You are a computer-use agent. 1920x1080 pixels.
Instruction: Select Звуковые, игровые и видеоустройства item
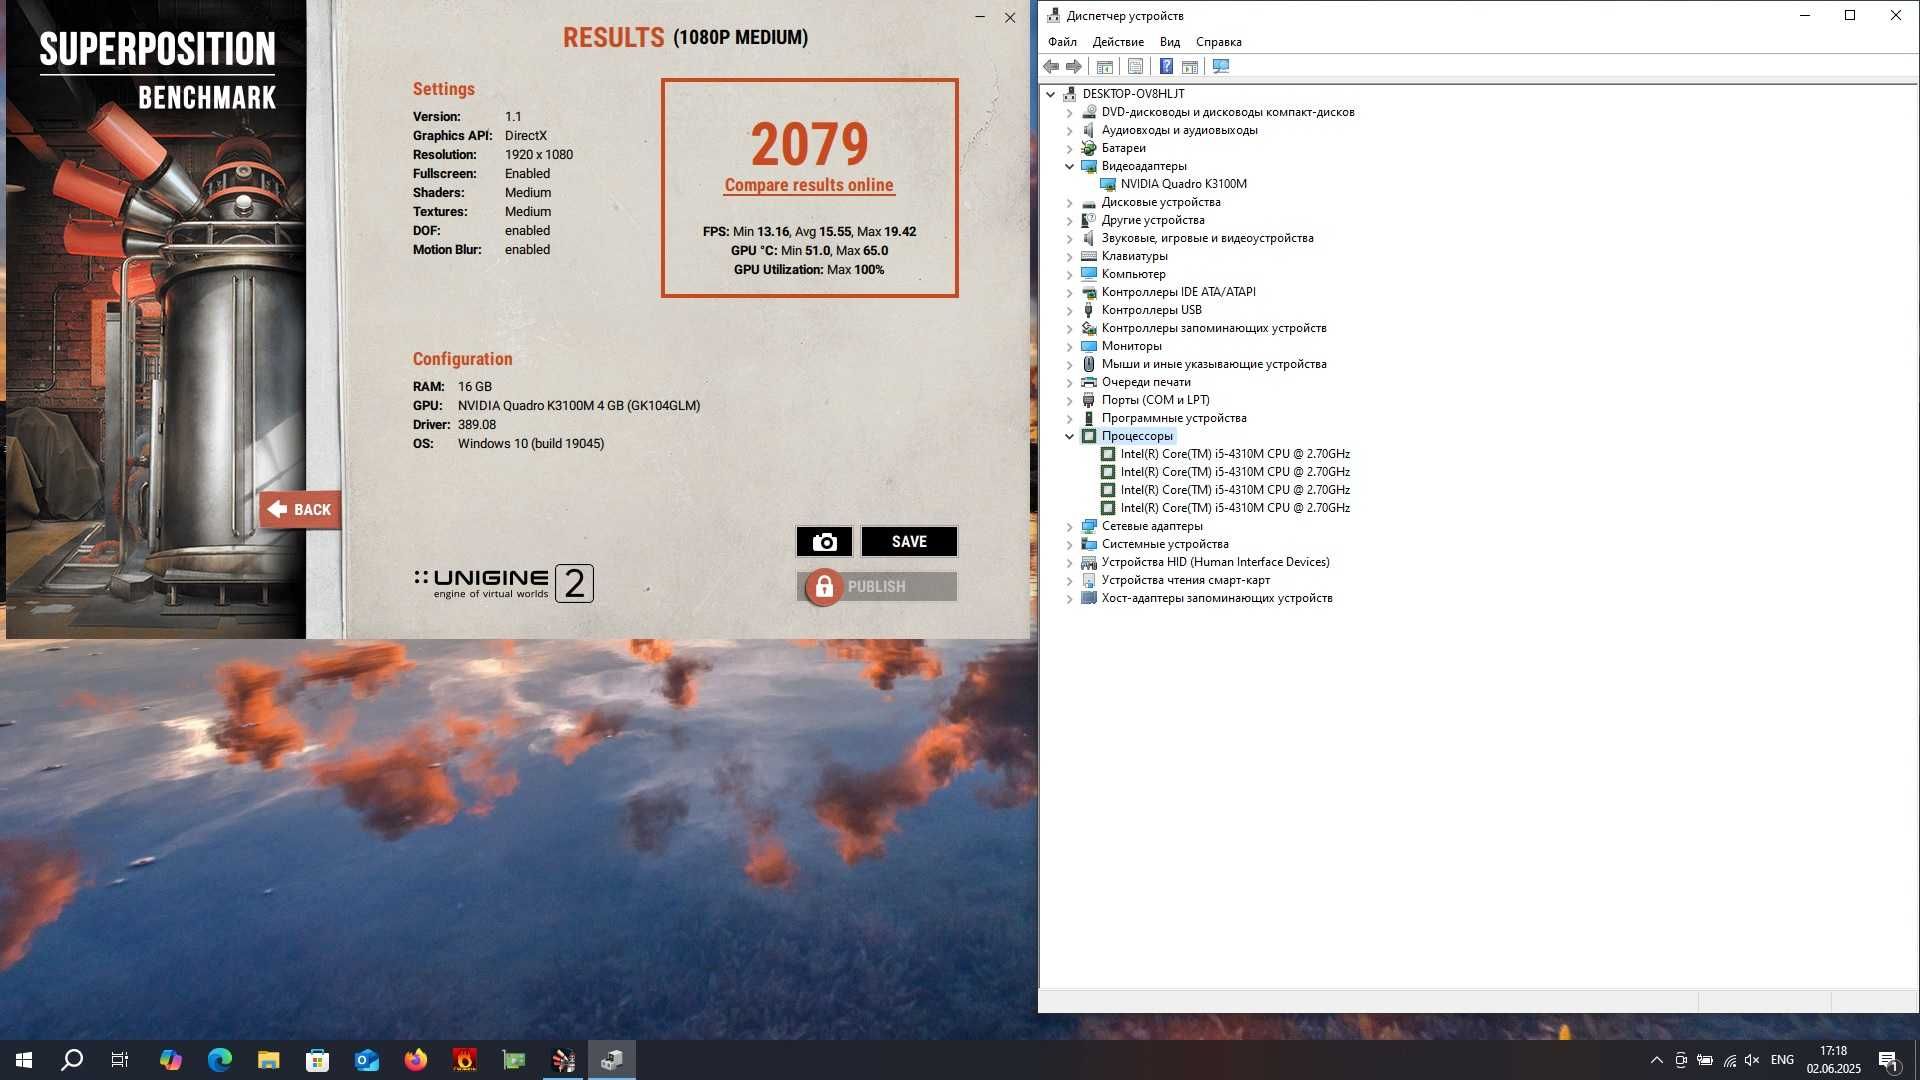(1207, 238)
